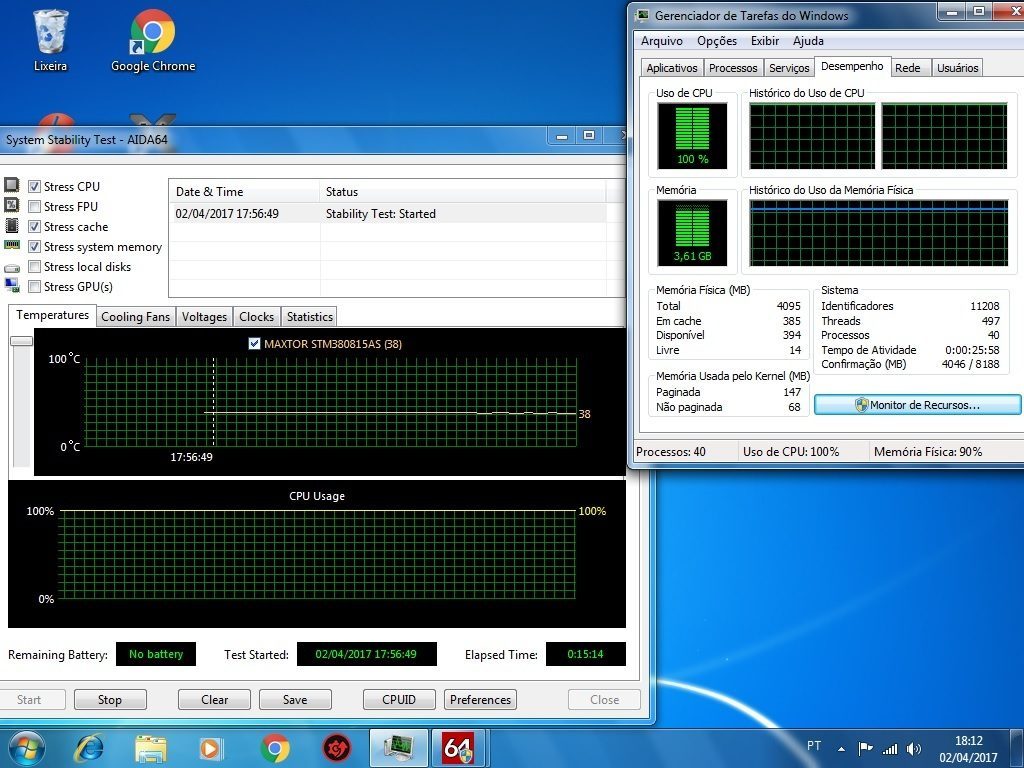Click the Stress cache chip icon
The height and width of the screenshot is (768, 1024).
pyautogui.click(x=12, y=225)
